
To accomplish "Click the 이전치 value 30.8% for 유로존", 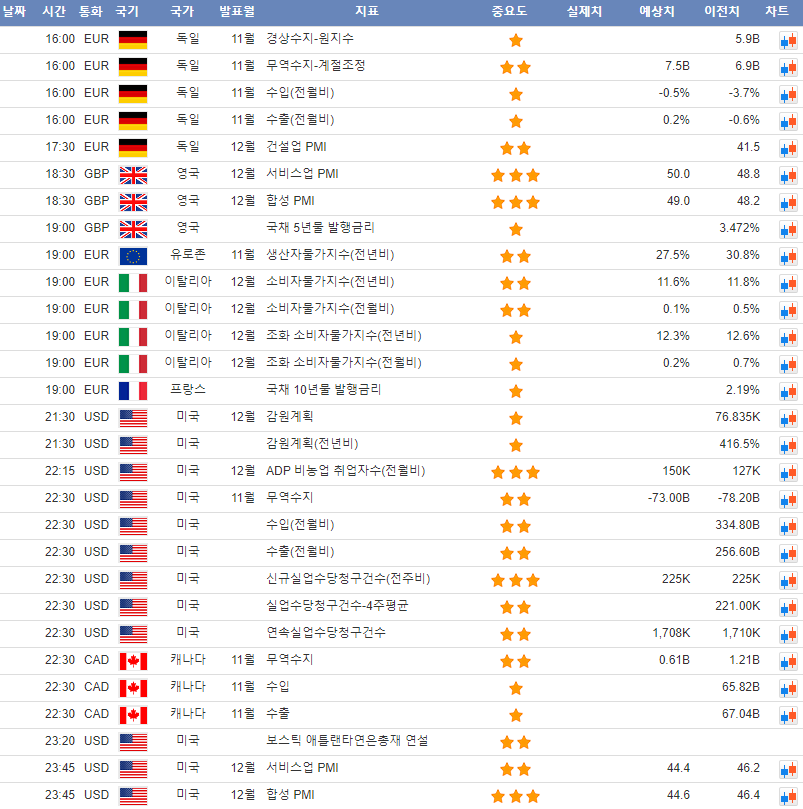I will (x=742, y=255).
